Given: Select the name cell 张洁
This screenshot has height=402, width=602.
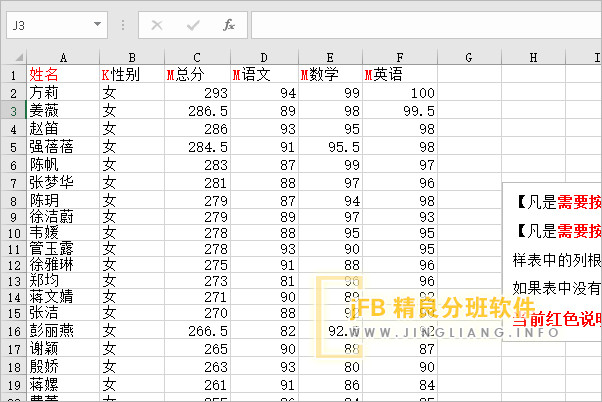Looking at the screenshot, I should click(63, 313).
